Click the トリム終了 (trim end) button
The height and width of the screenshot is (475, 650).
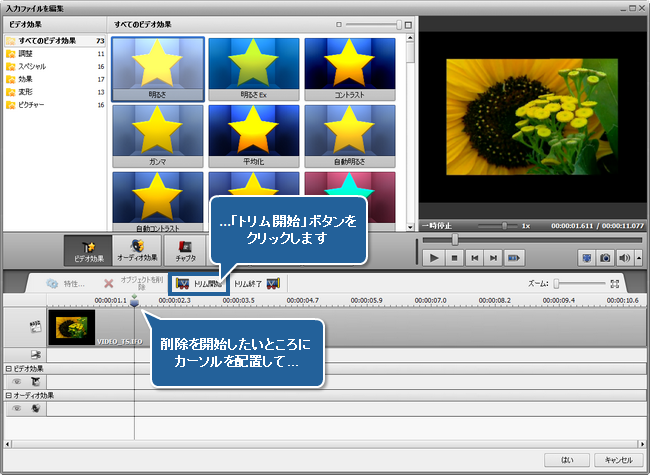257,284
